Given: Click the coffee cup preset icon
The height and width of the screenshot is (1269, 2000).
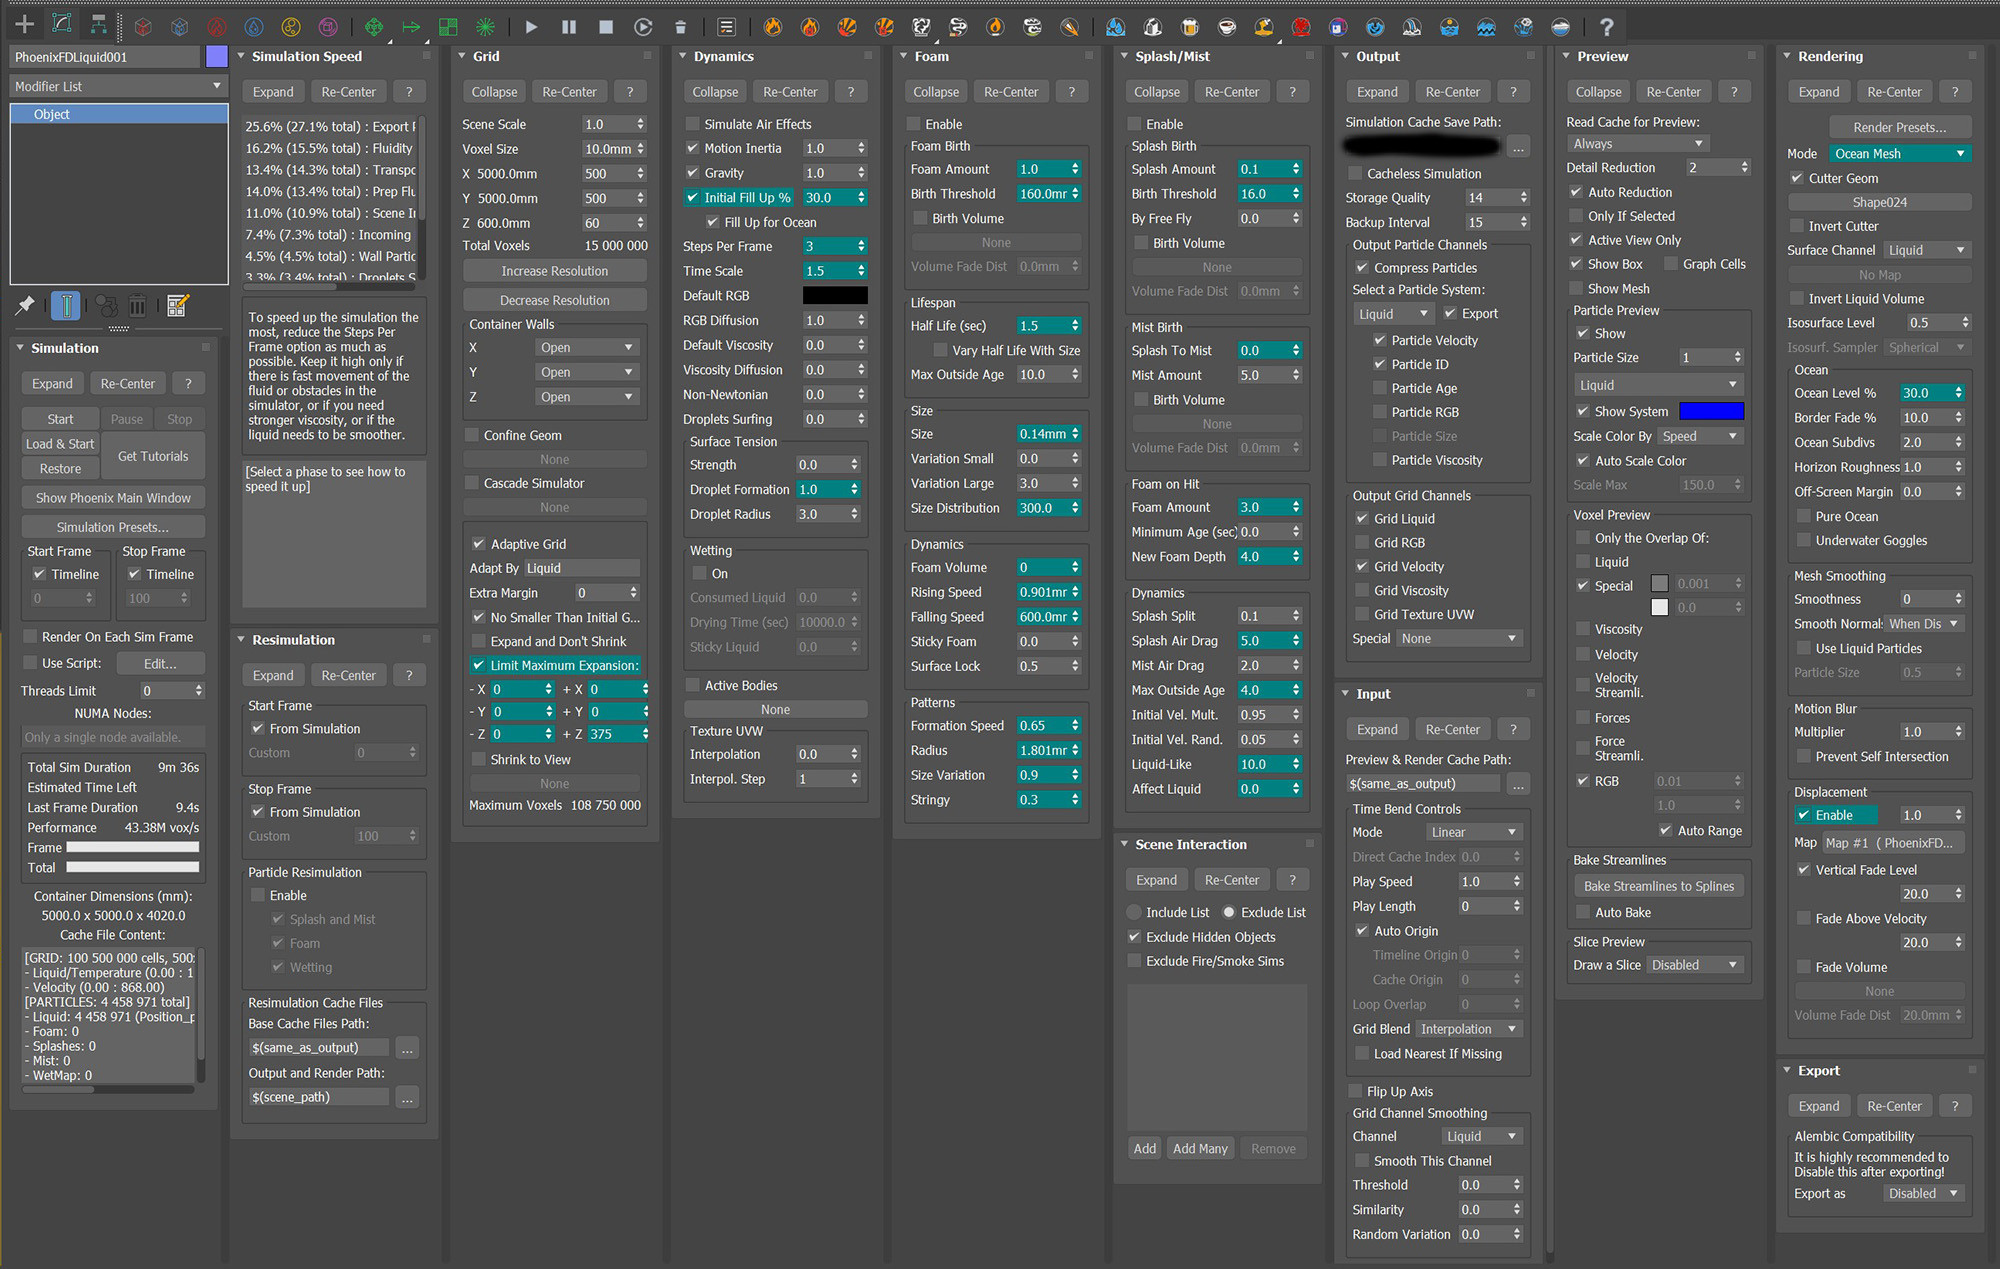Looking at the screenshot, I should click(x=1227, y=27).
